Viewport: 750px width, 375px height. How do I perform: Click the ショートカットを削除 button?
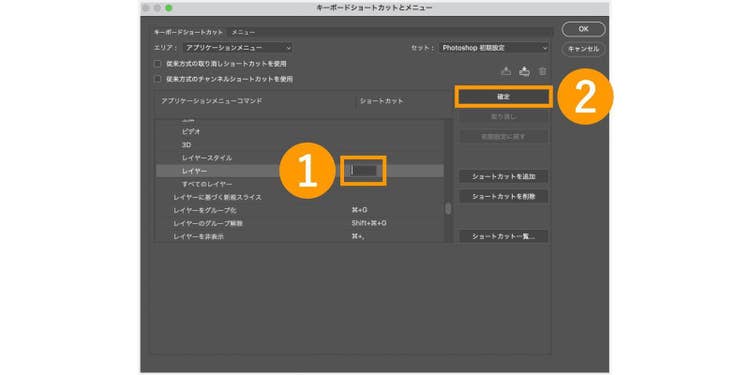[504, 196]
